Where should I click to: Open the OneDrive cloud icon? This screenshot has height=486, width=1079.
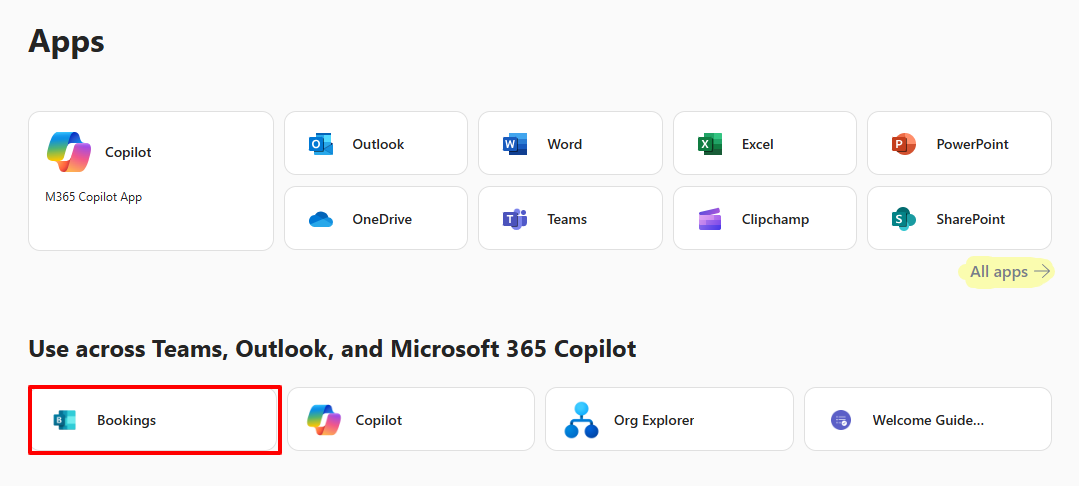[321, 219]
